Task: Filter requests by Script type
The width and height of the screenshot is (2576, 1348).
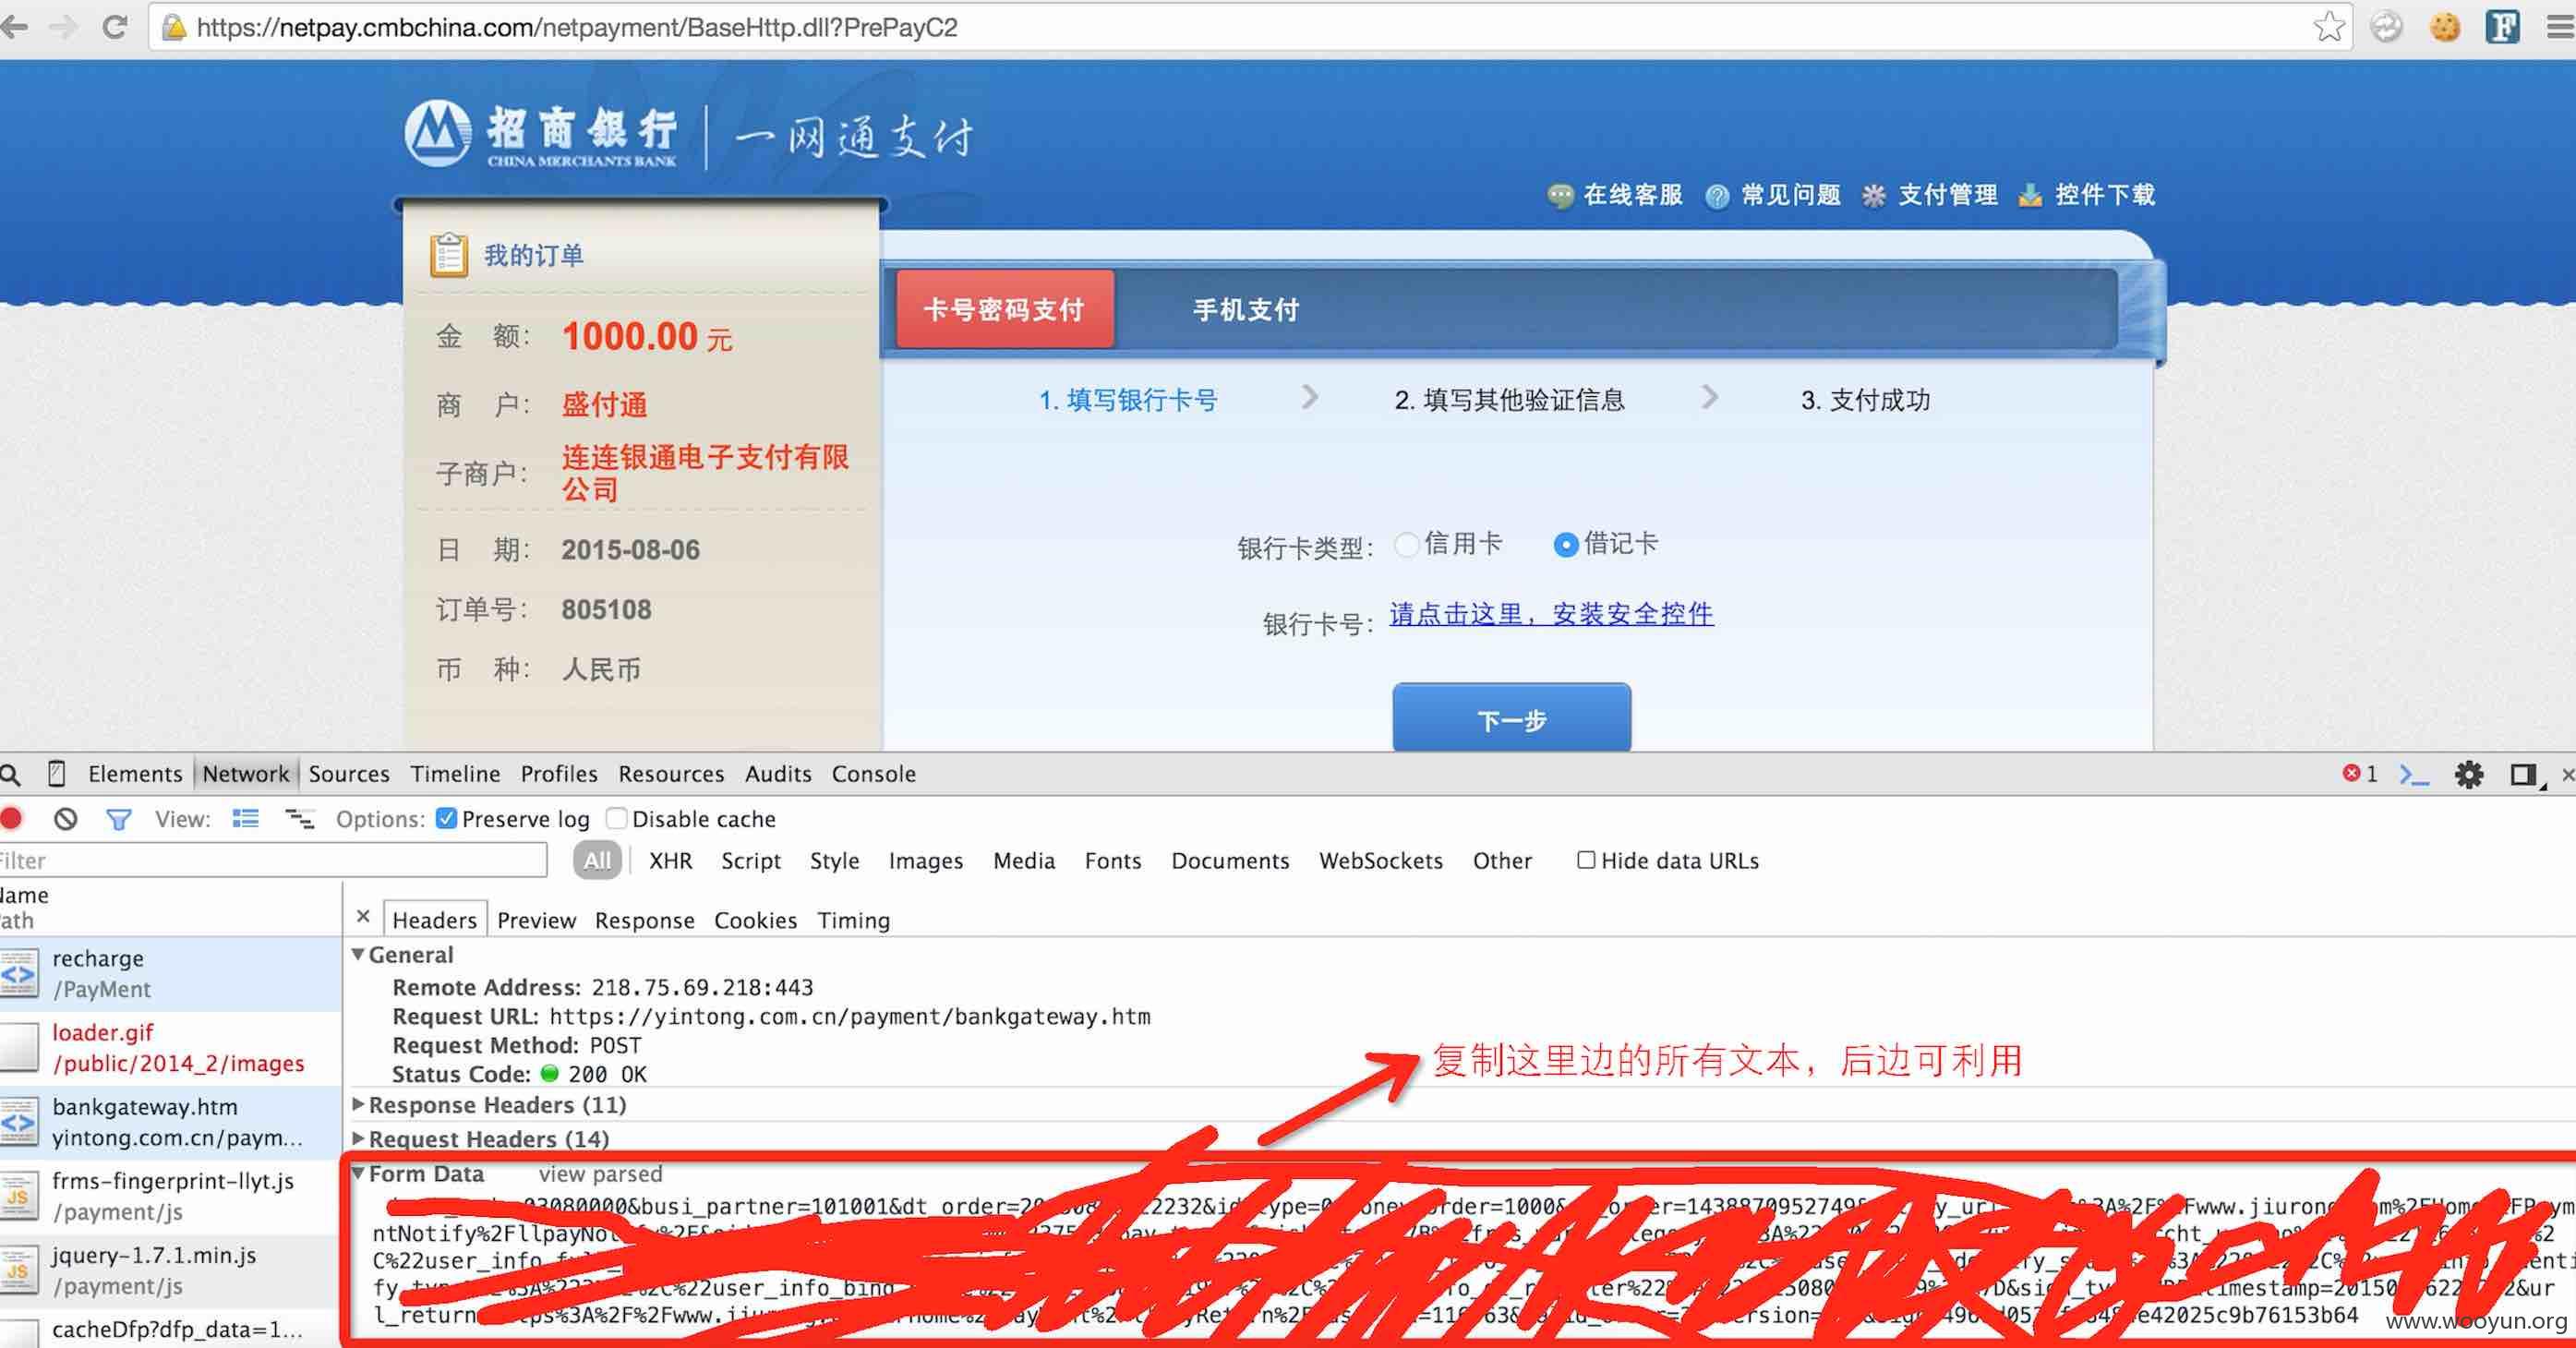Action: (751, 861)
